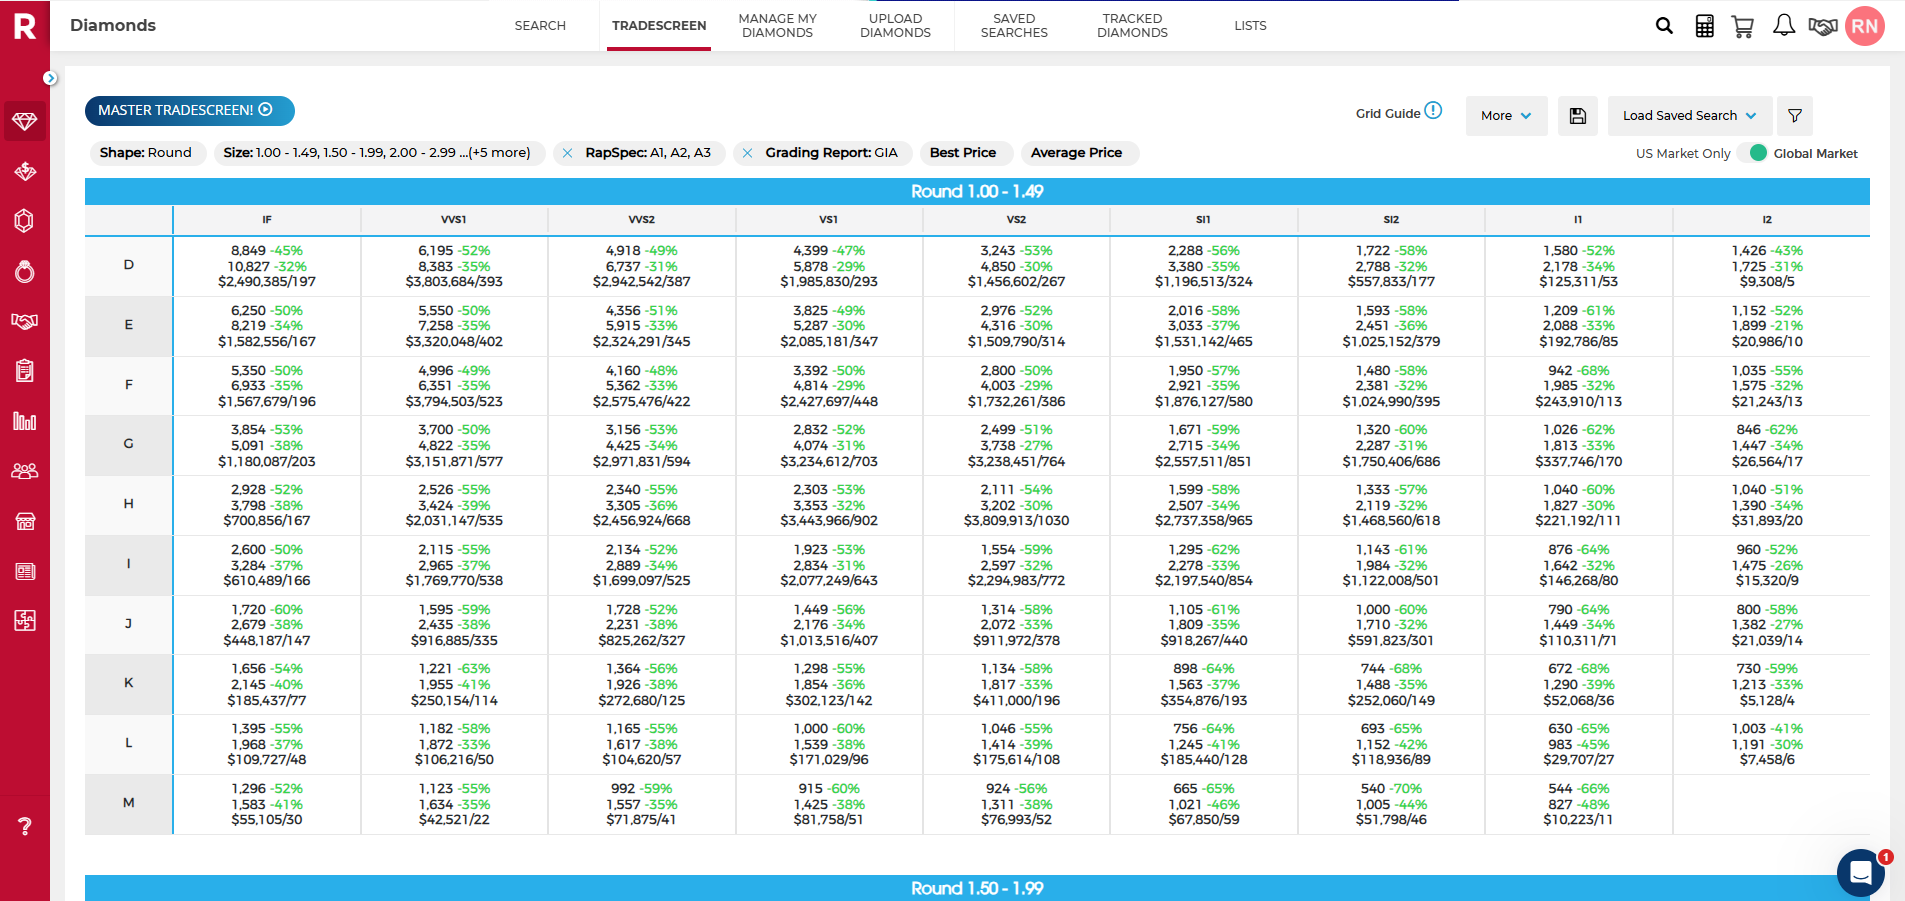Open the chat support bubble
1905x901 pixels.
coord(1861,873)
